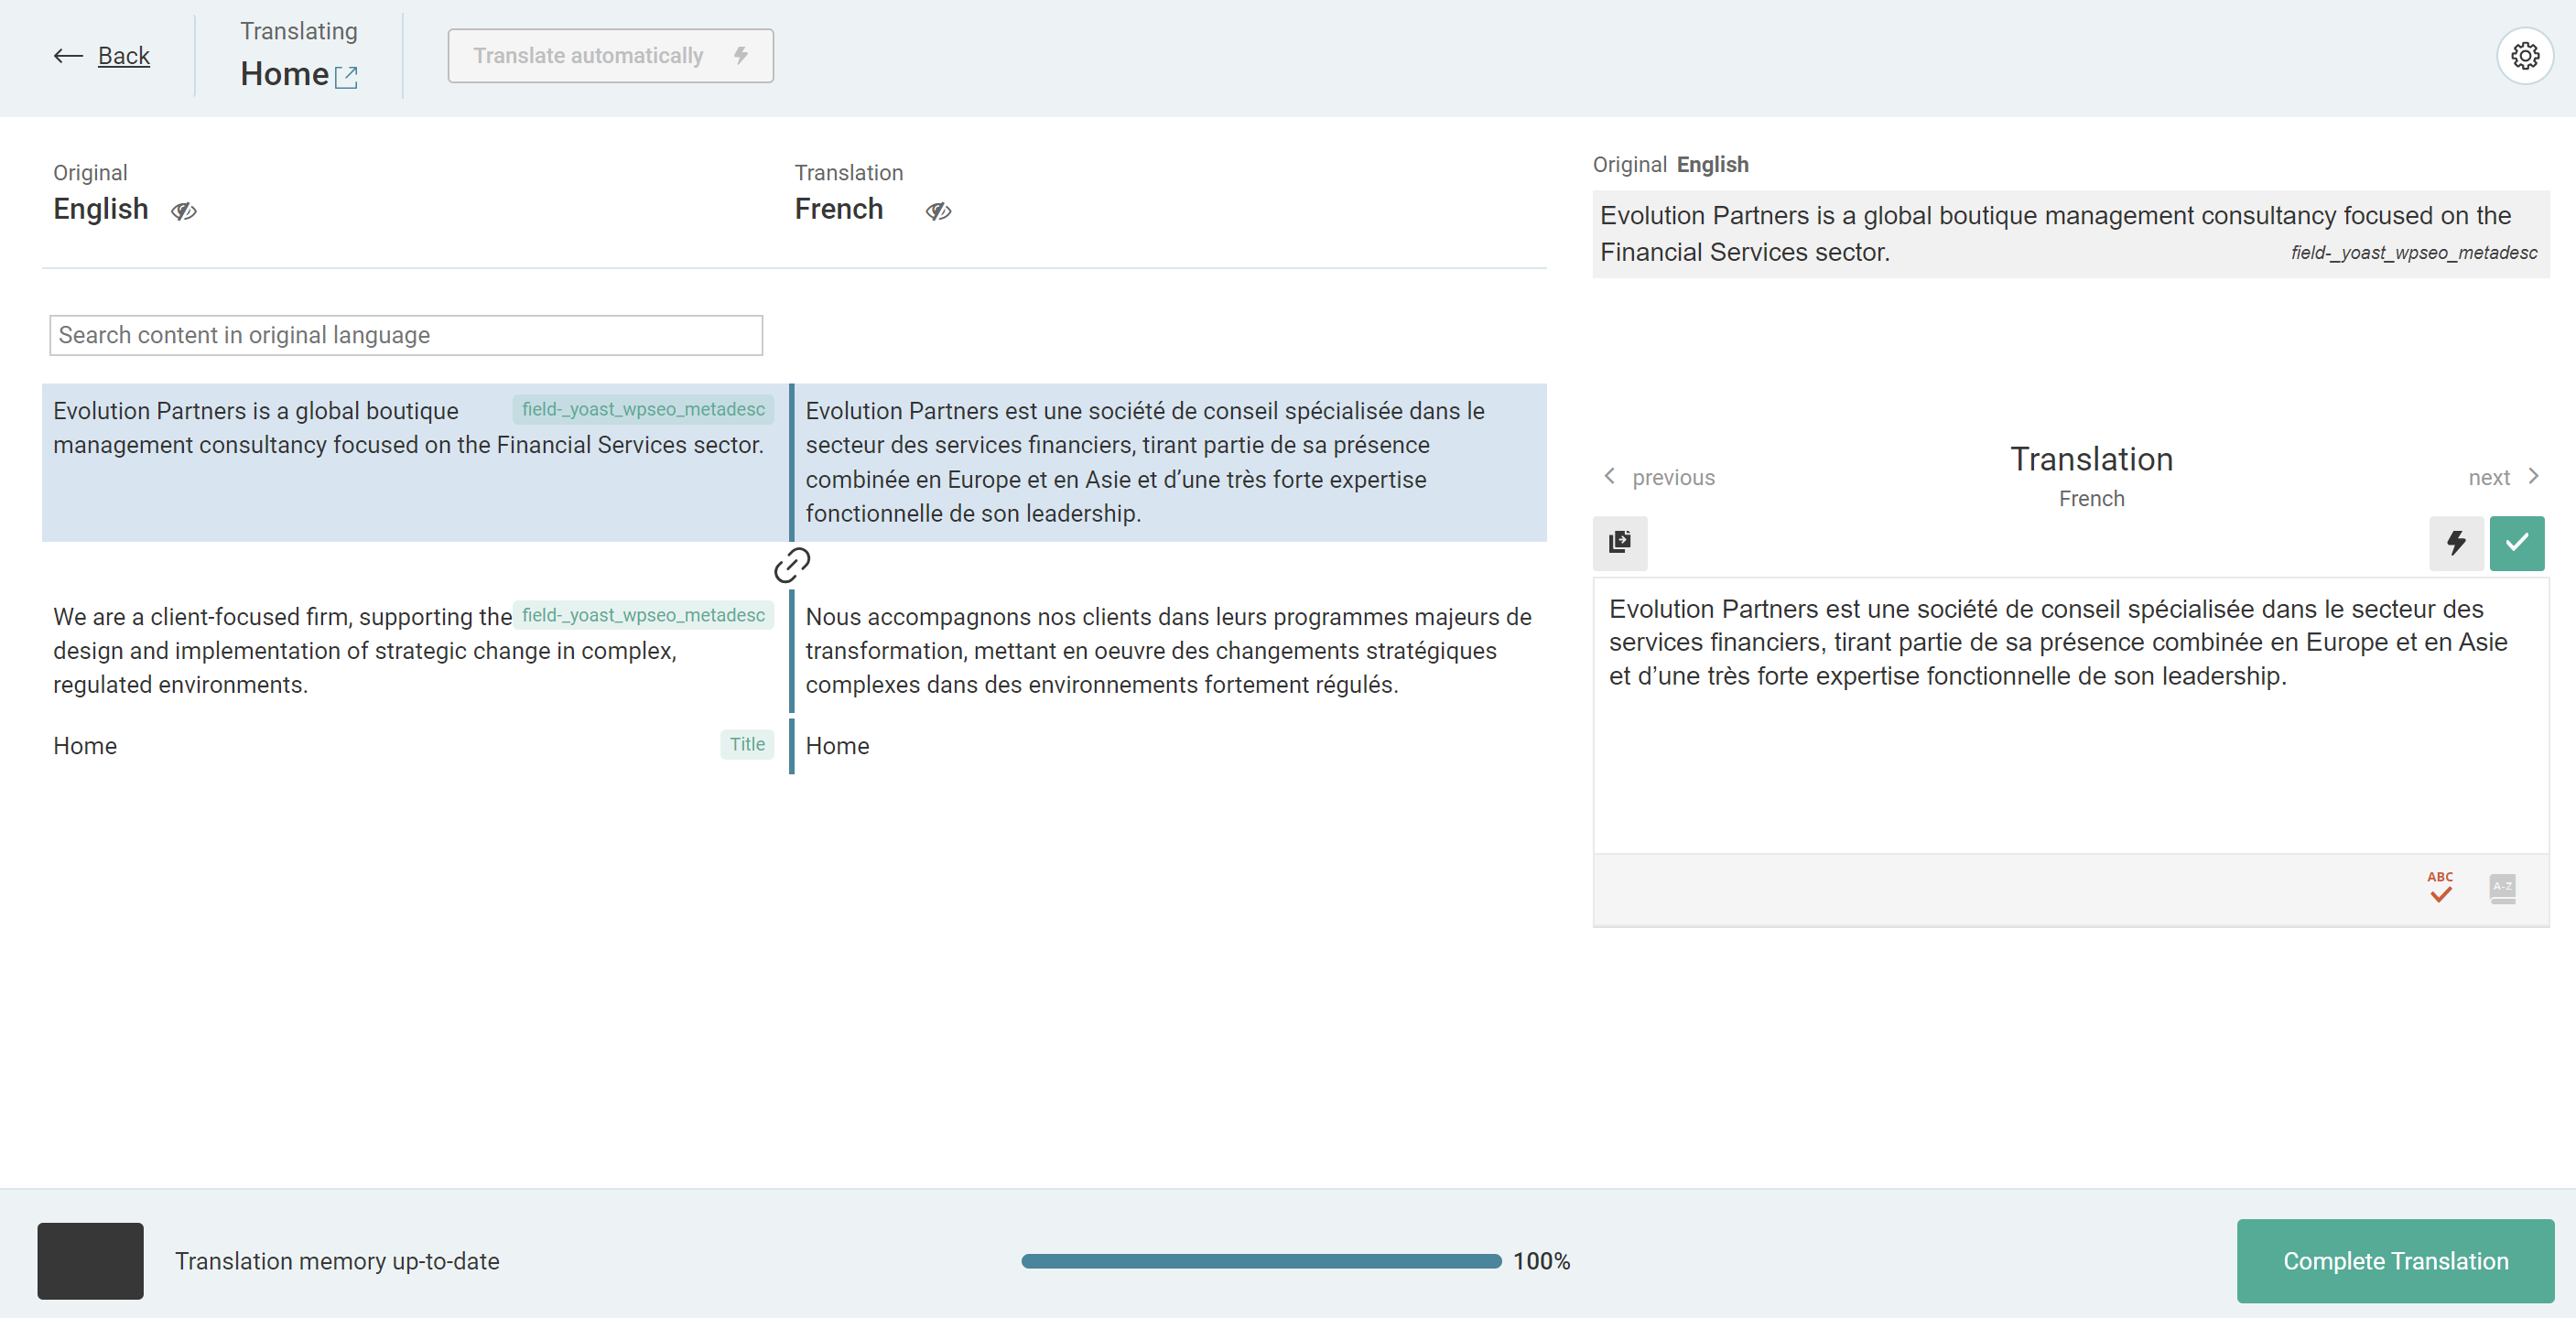The height and width of the screenshot is (1318, 2576).
Task: Select the French Home translation row
Action: coord(1170,746)
